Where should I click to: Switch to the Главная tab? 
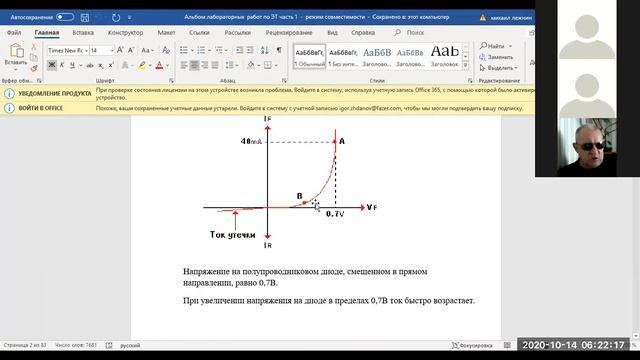[x=47, y=33]
